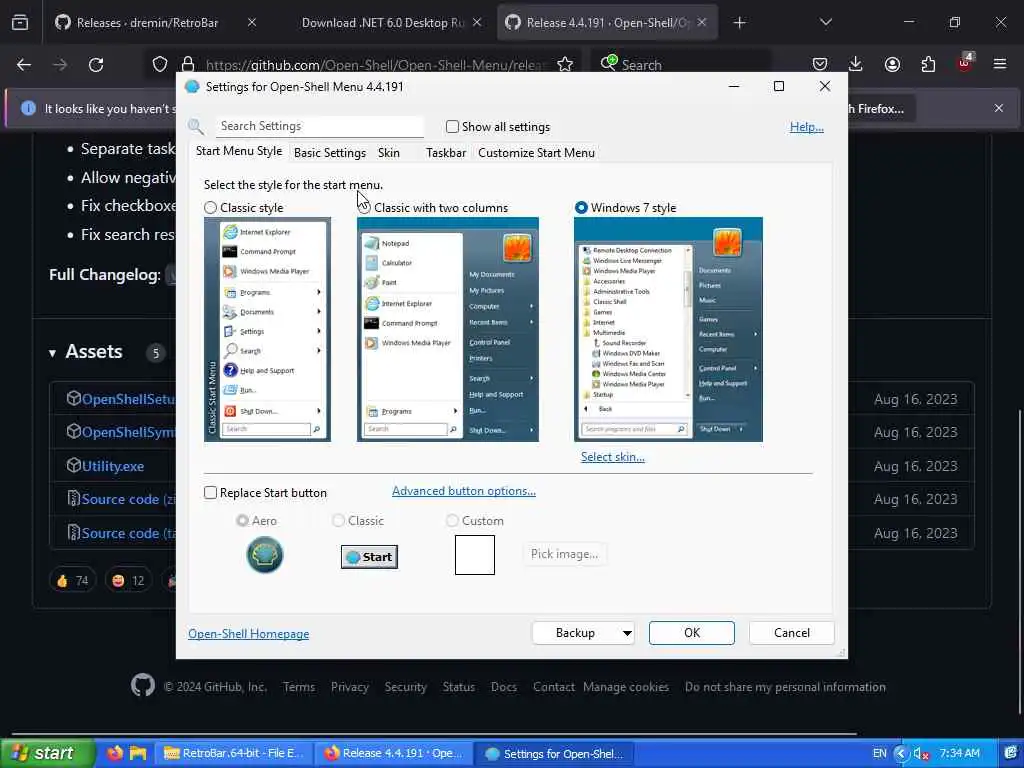Image resolution: width=1024 pixels, height=768 pixels.
Task: Expand the Backup dropdown arrow
Action: [x=627, y=633]
